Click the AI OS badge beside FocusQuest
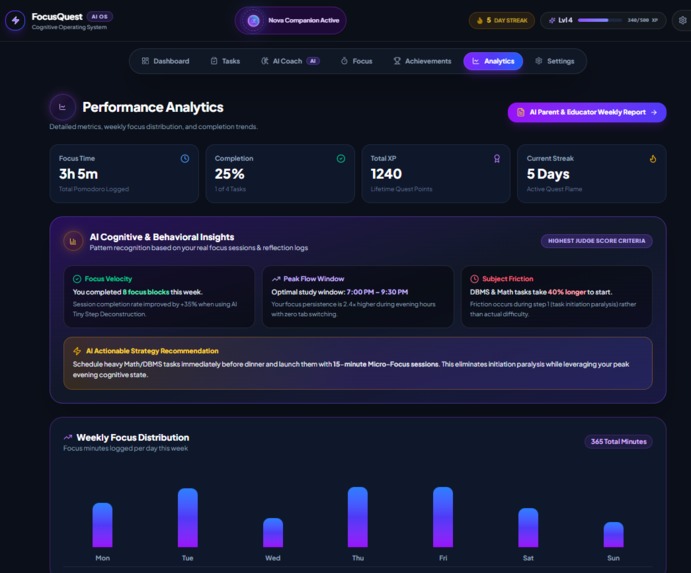The image size is (691, 573). (100, 17)
